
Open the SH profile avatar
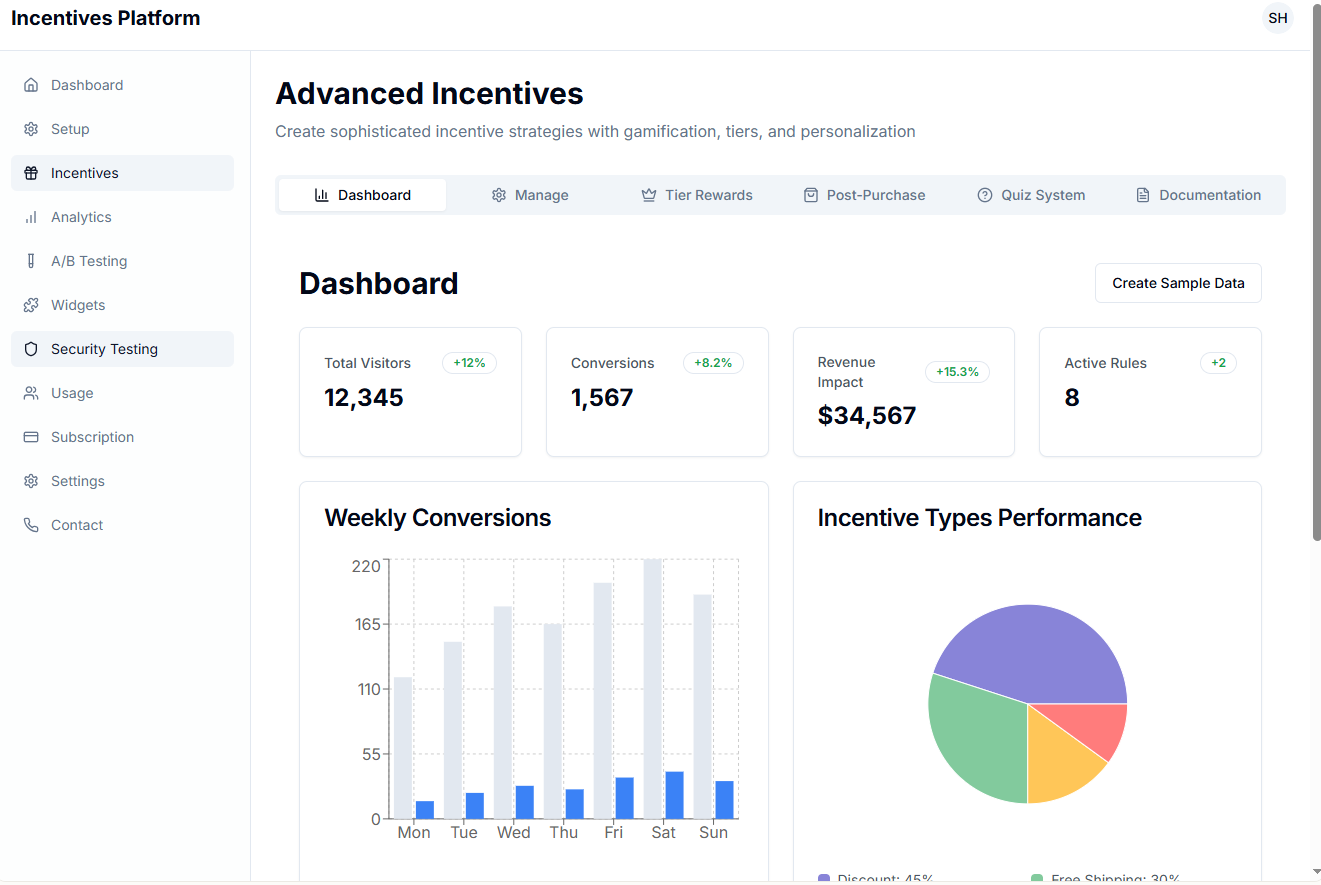(x=1277, y=18)
